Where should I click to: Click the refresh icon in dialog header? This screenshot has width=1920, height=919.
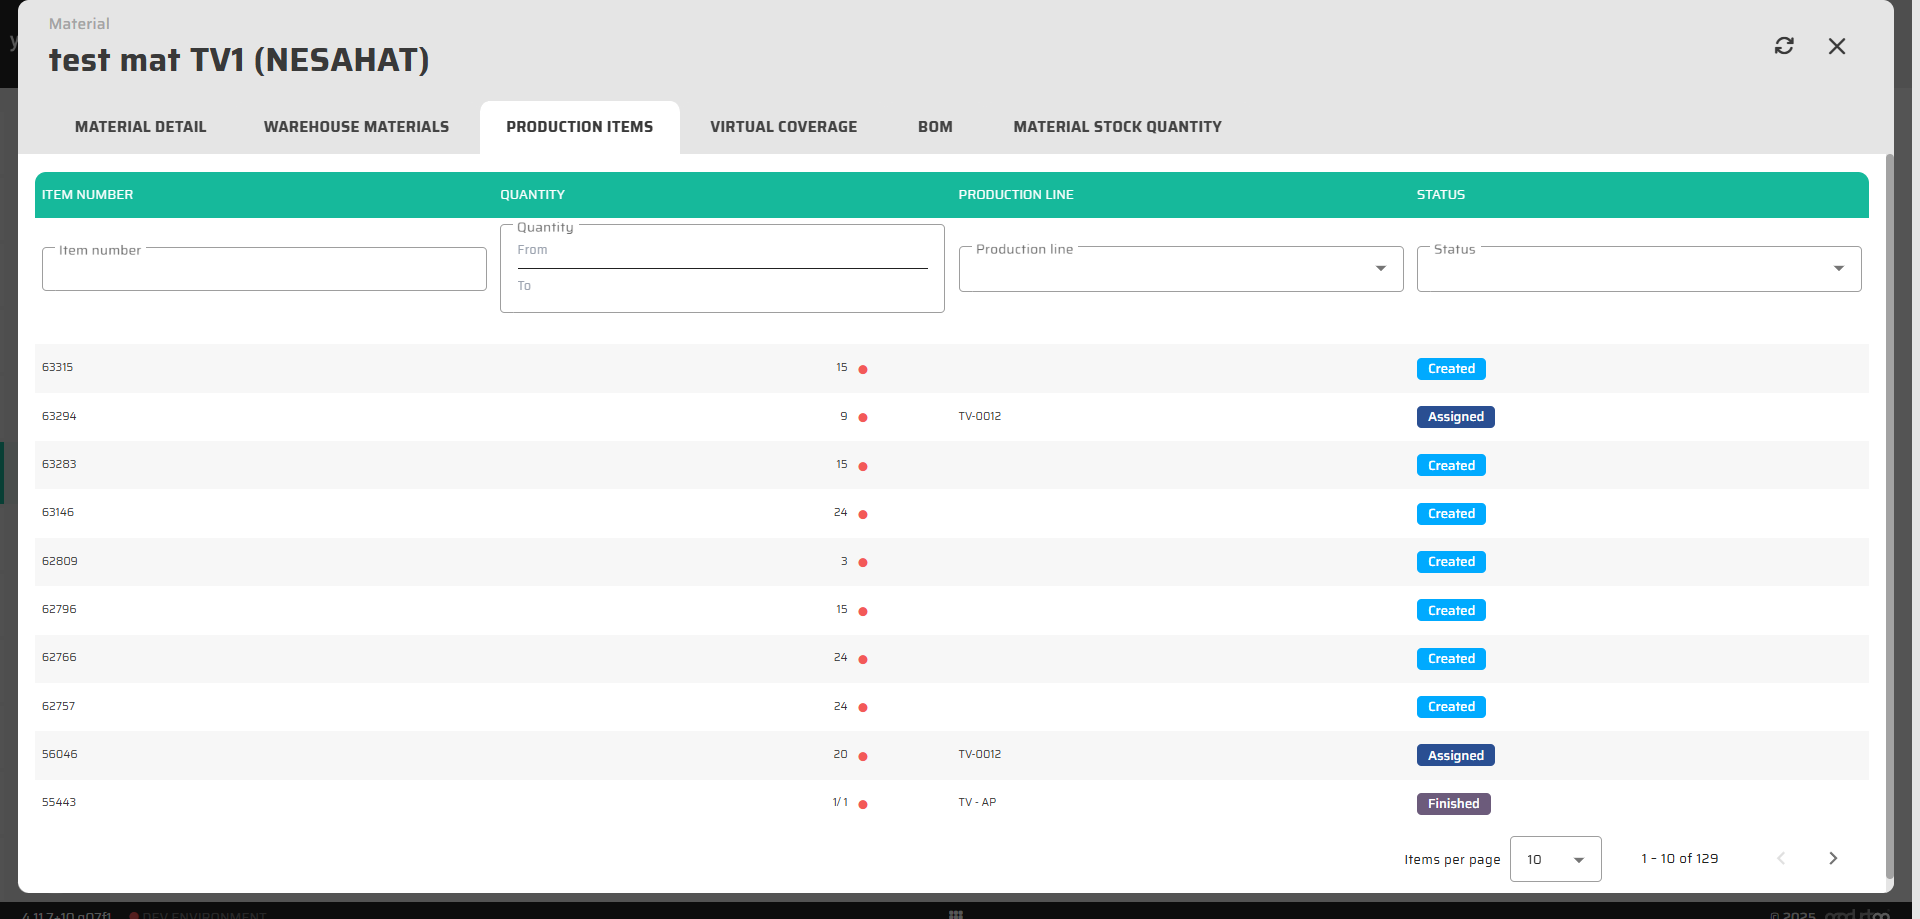[x=1784, y=46]
